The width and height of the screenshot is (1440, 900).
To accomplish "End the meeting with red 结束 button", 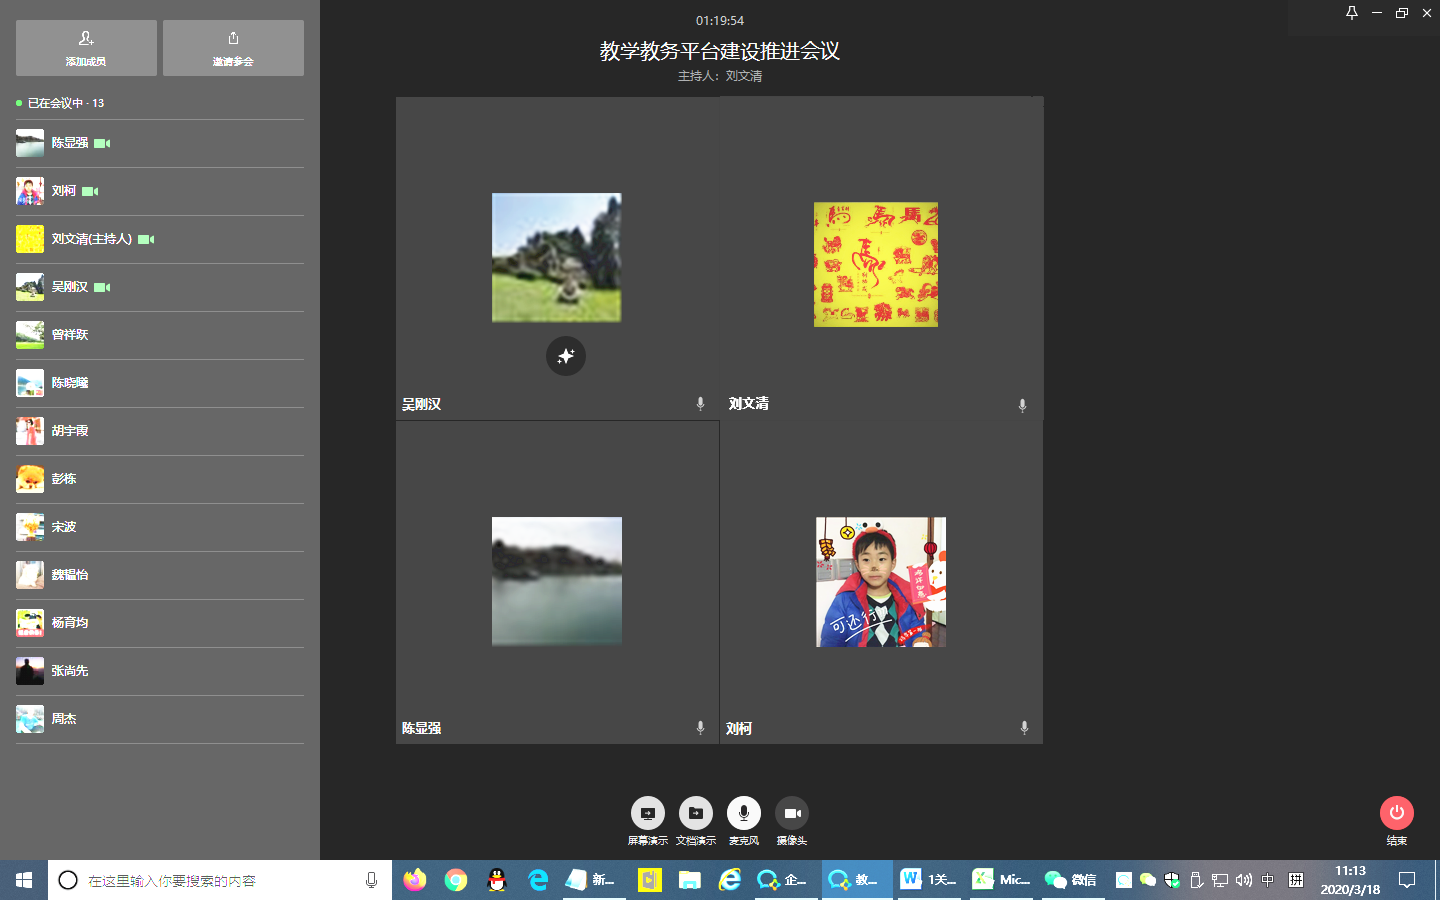I will pyautogui.click(x=1396, y=813).
